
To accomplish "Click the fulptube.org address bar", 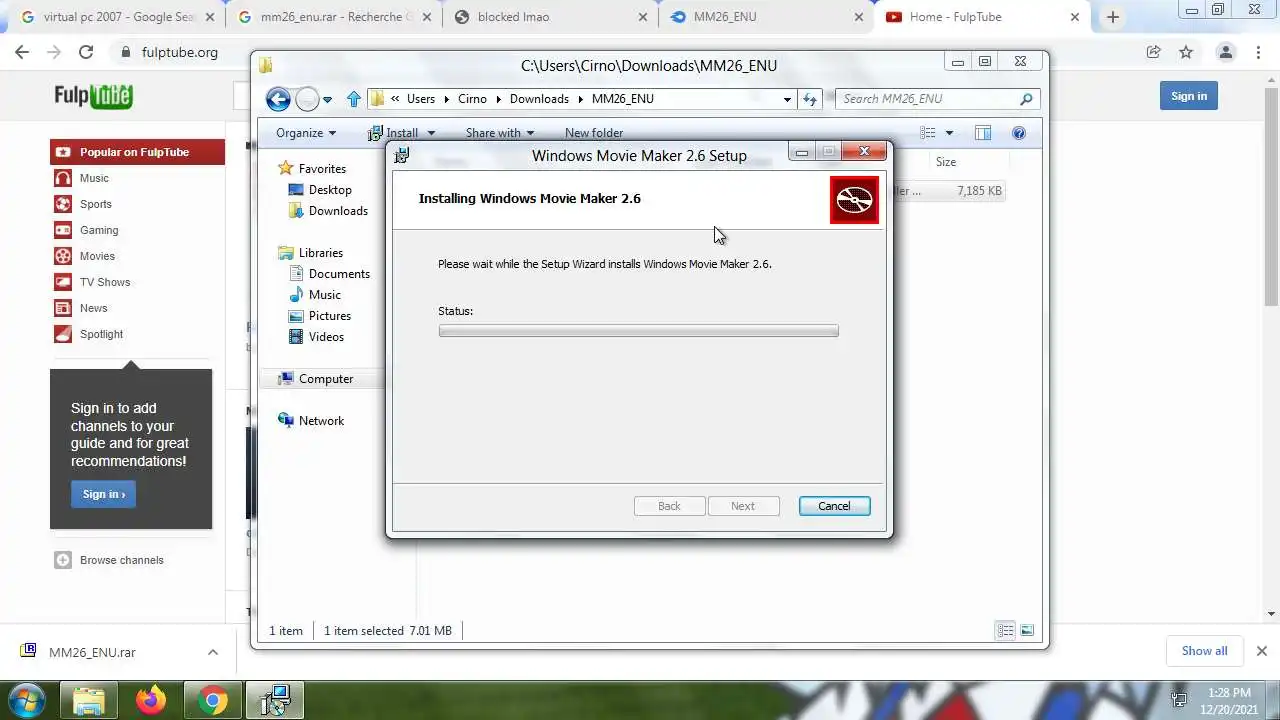I will [x=180, y=52].
